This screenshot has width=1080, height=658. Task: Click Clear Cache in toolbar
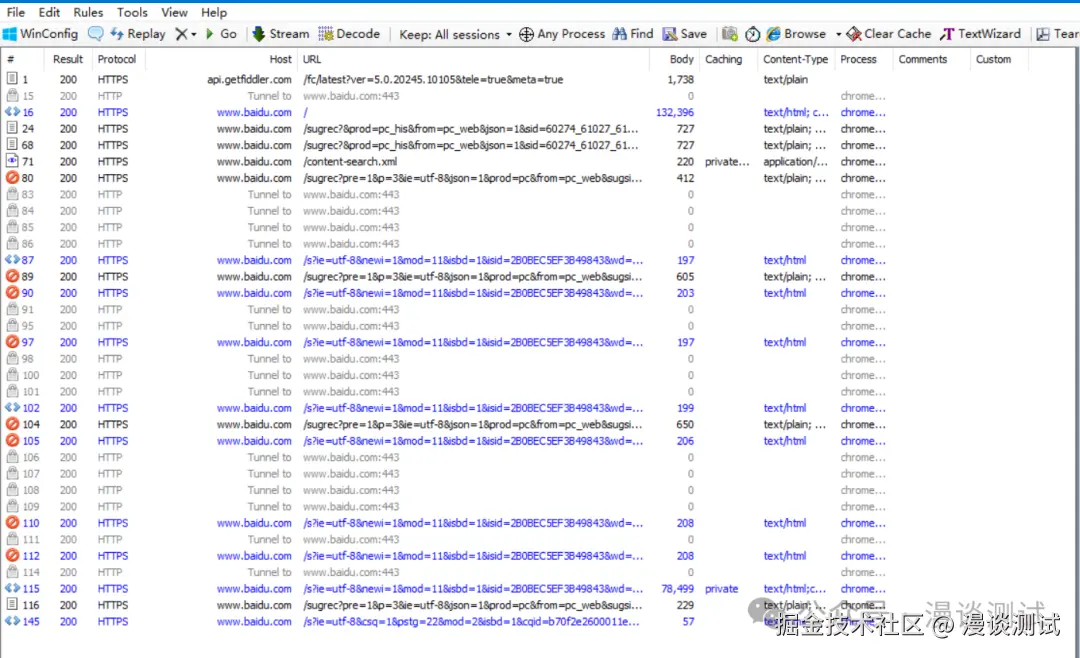[889, 34]
